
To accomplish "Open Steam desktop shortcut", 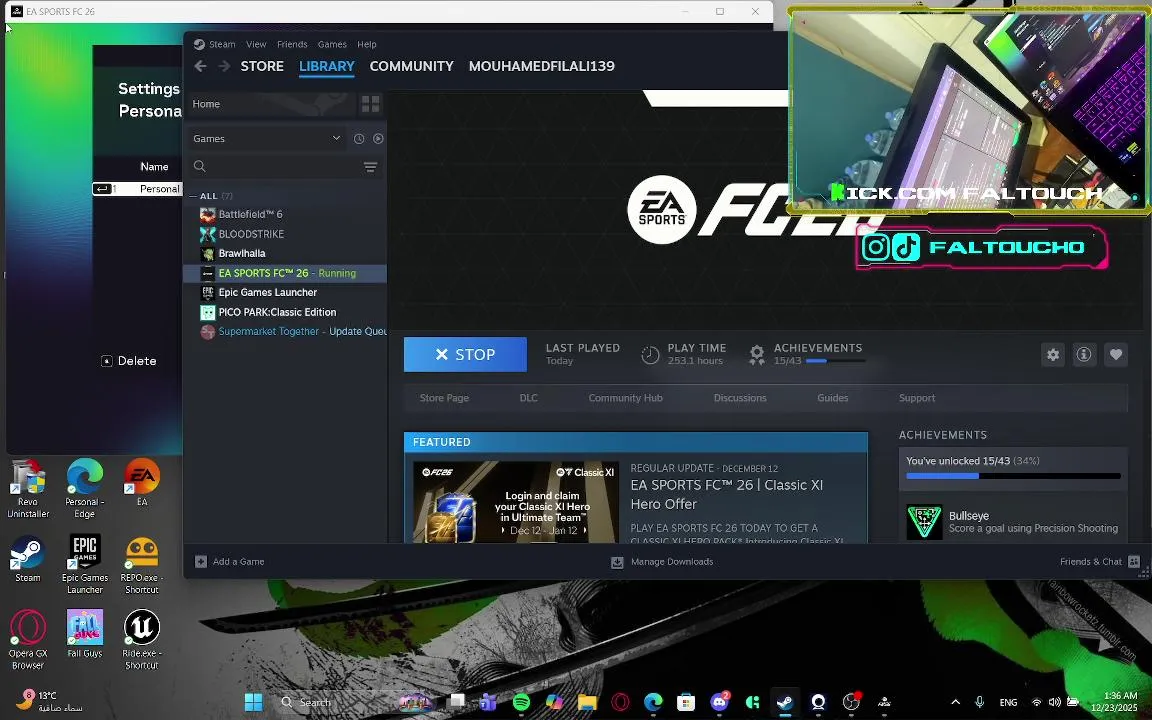I will [28, 559].
